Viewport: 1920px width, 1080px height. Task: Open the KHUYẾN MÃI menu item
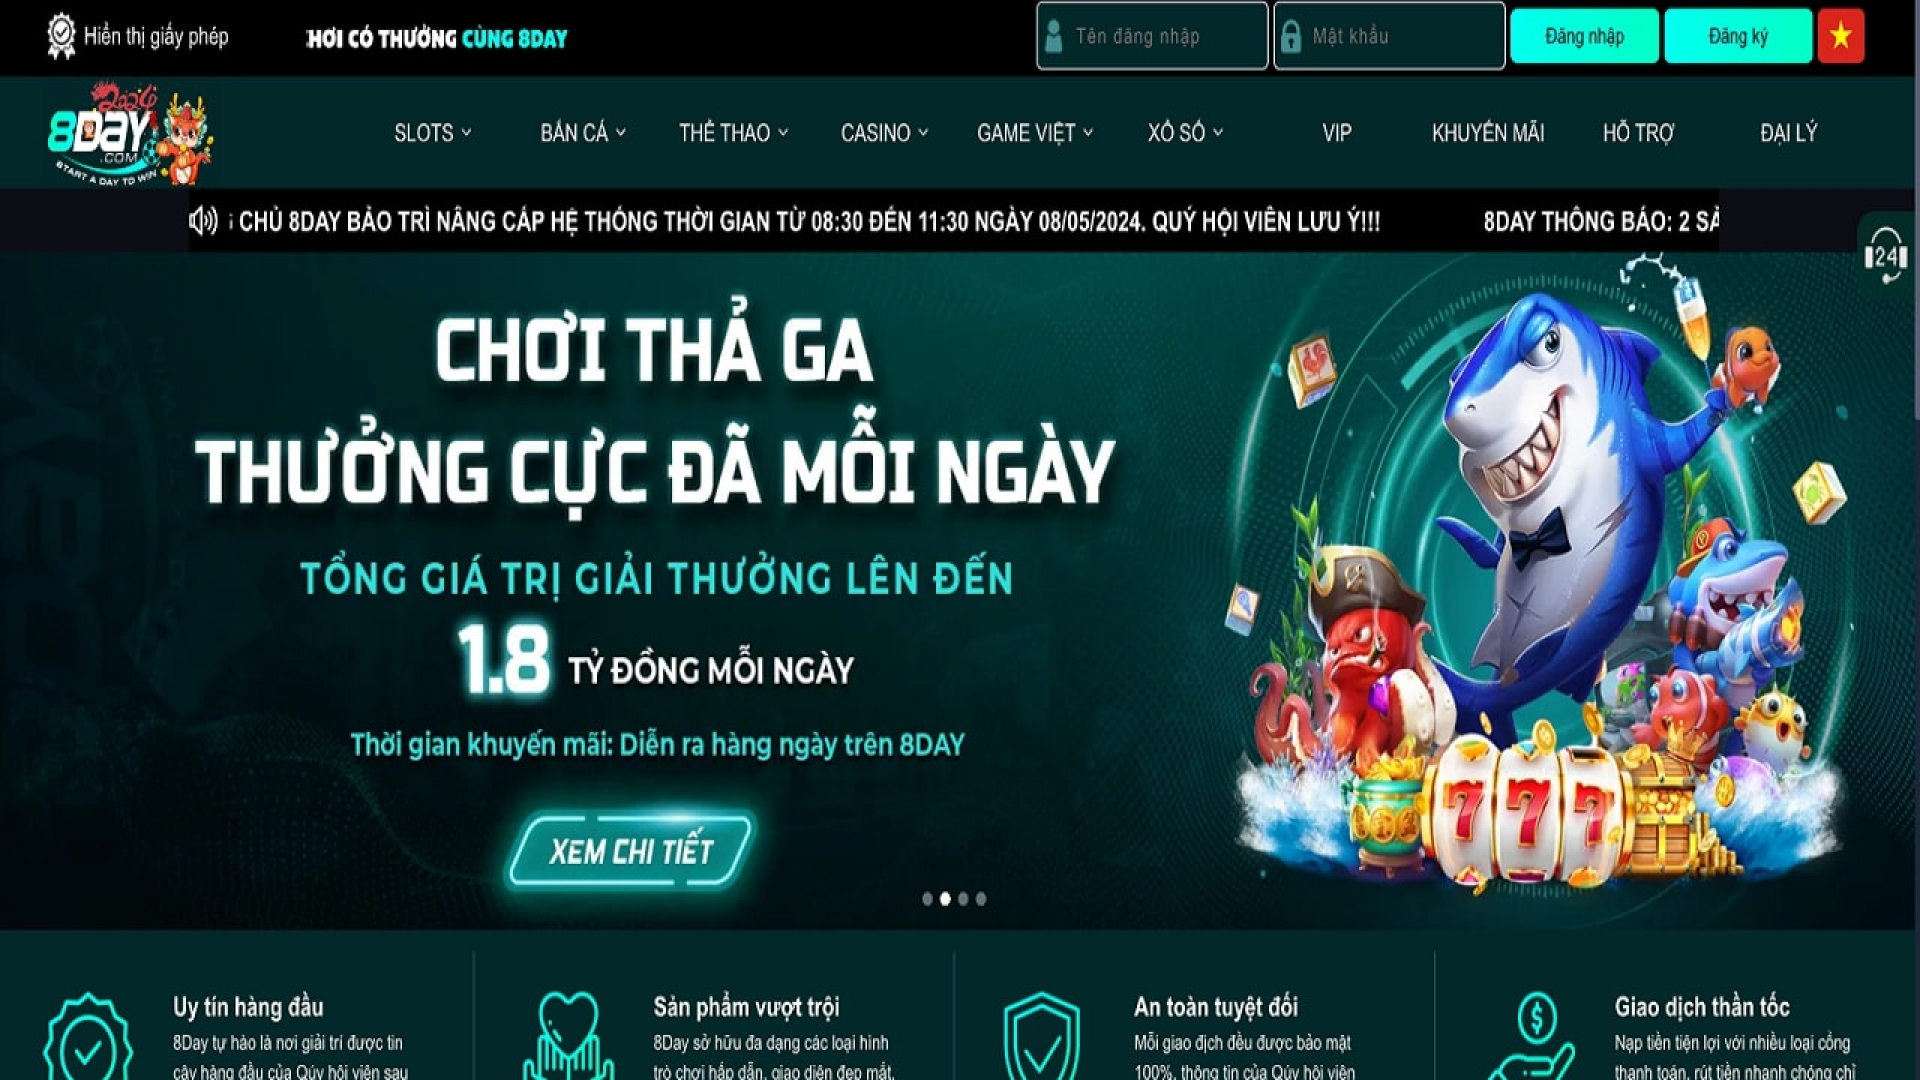coord(1488,133)
